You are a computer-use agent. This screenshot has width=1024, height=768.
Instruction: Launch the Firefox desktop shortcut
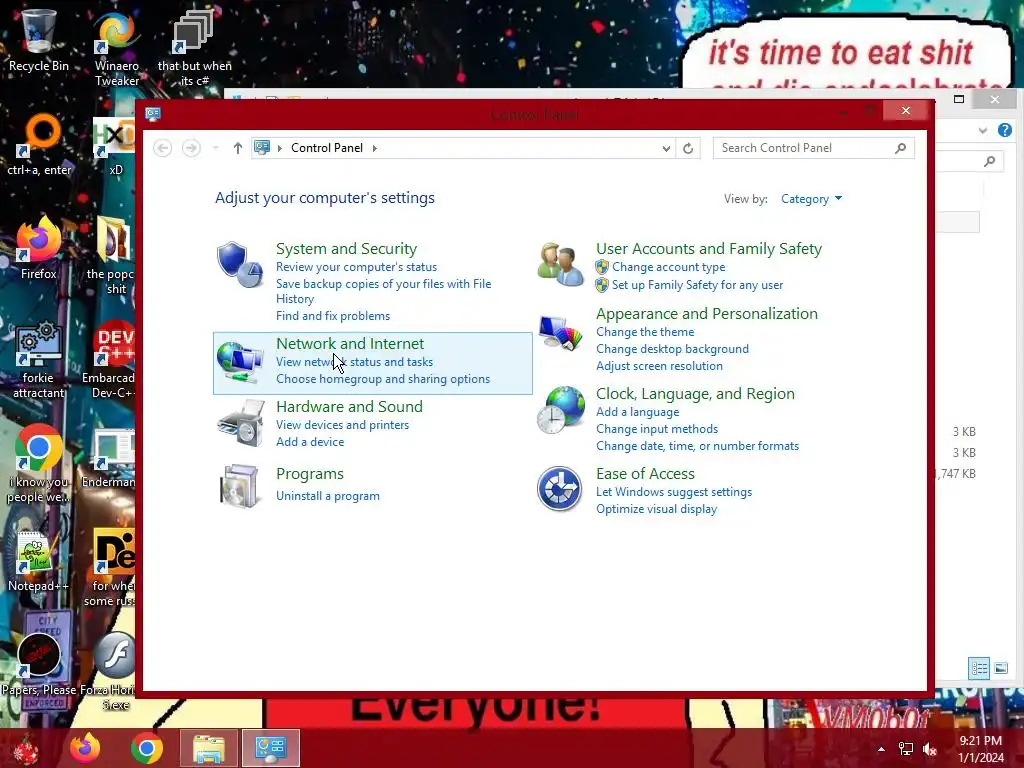coord(38,248)
